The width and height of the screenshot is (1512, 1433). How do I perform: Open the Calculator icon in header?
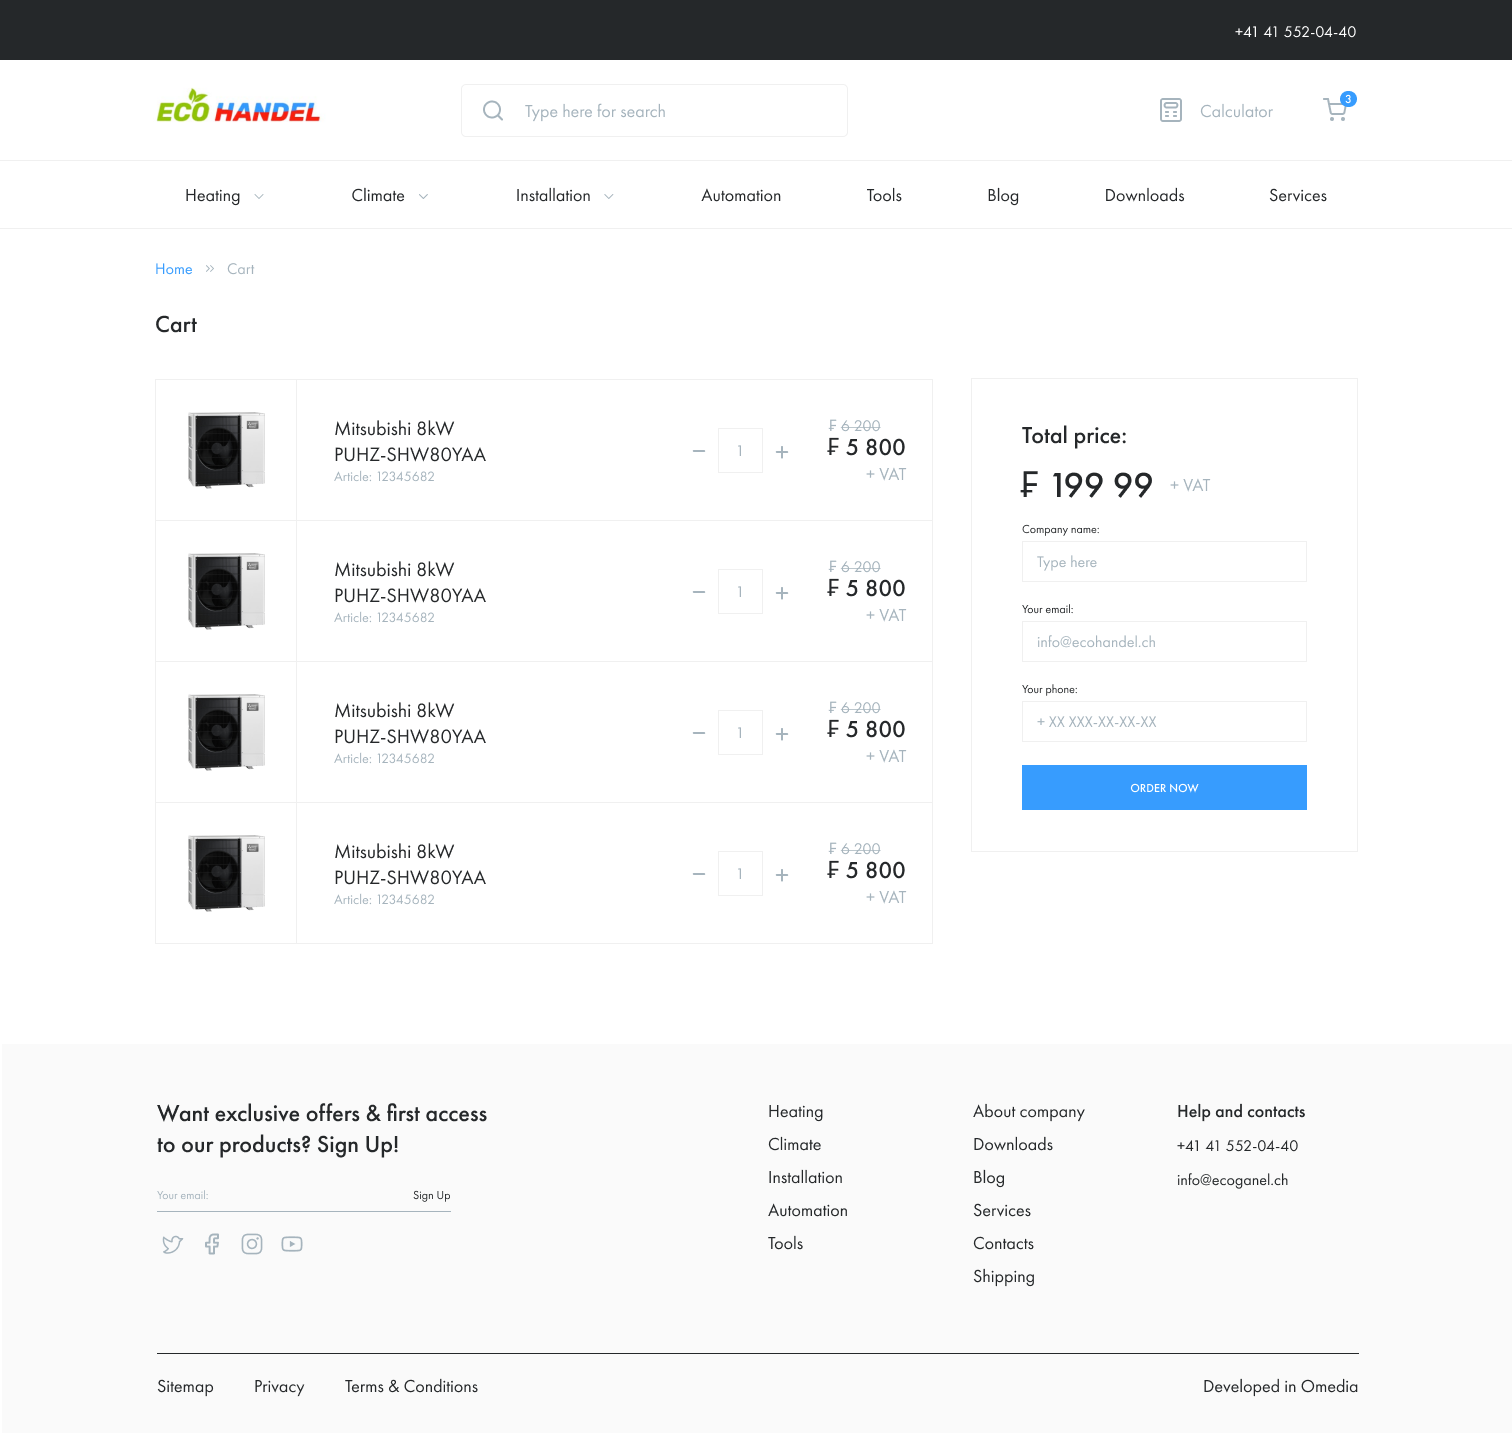click(1171, 111)
